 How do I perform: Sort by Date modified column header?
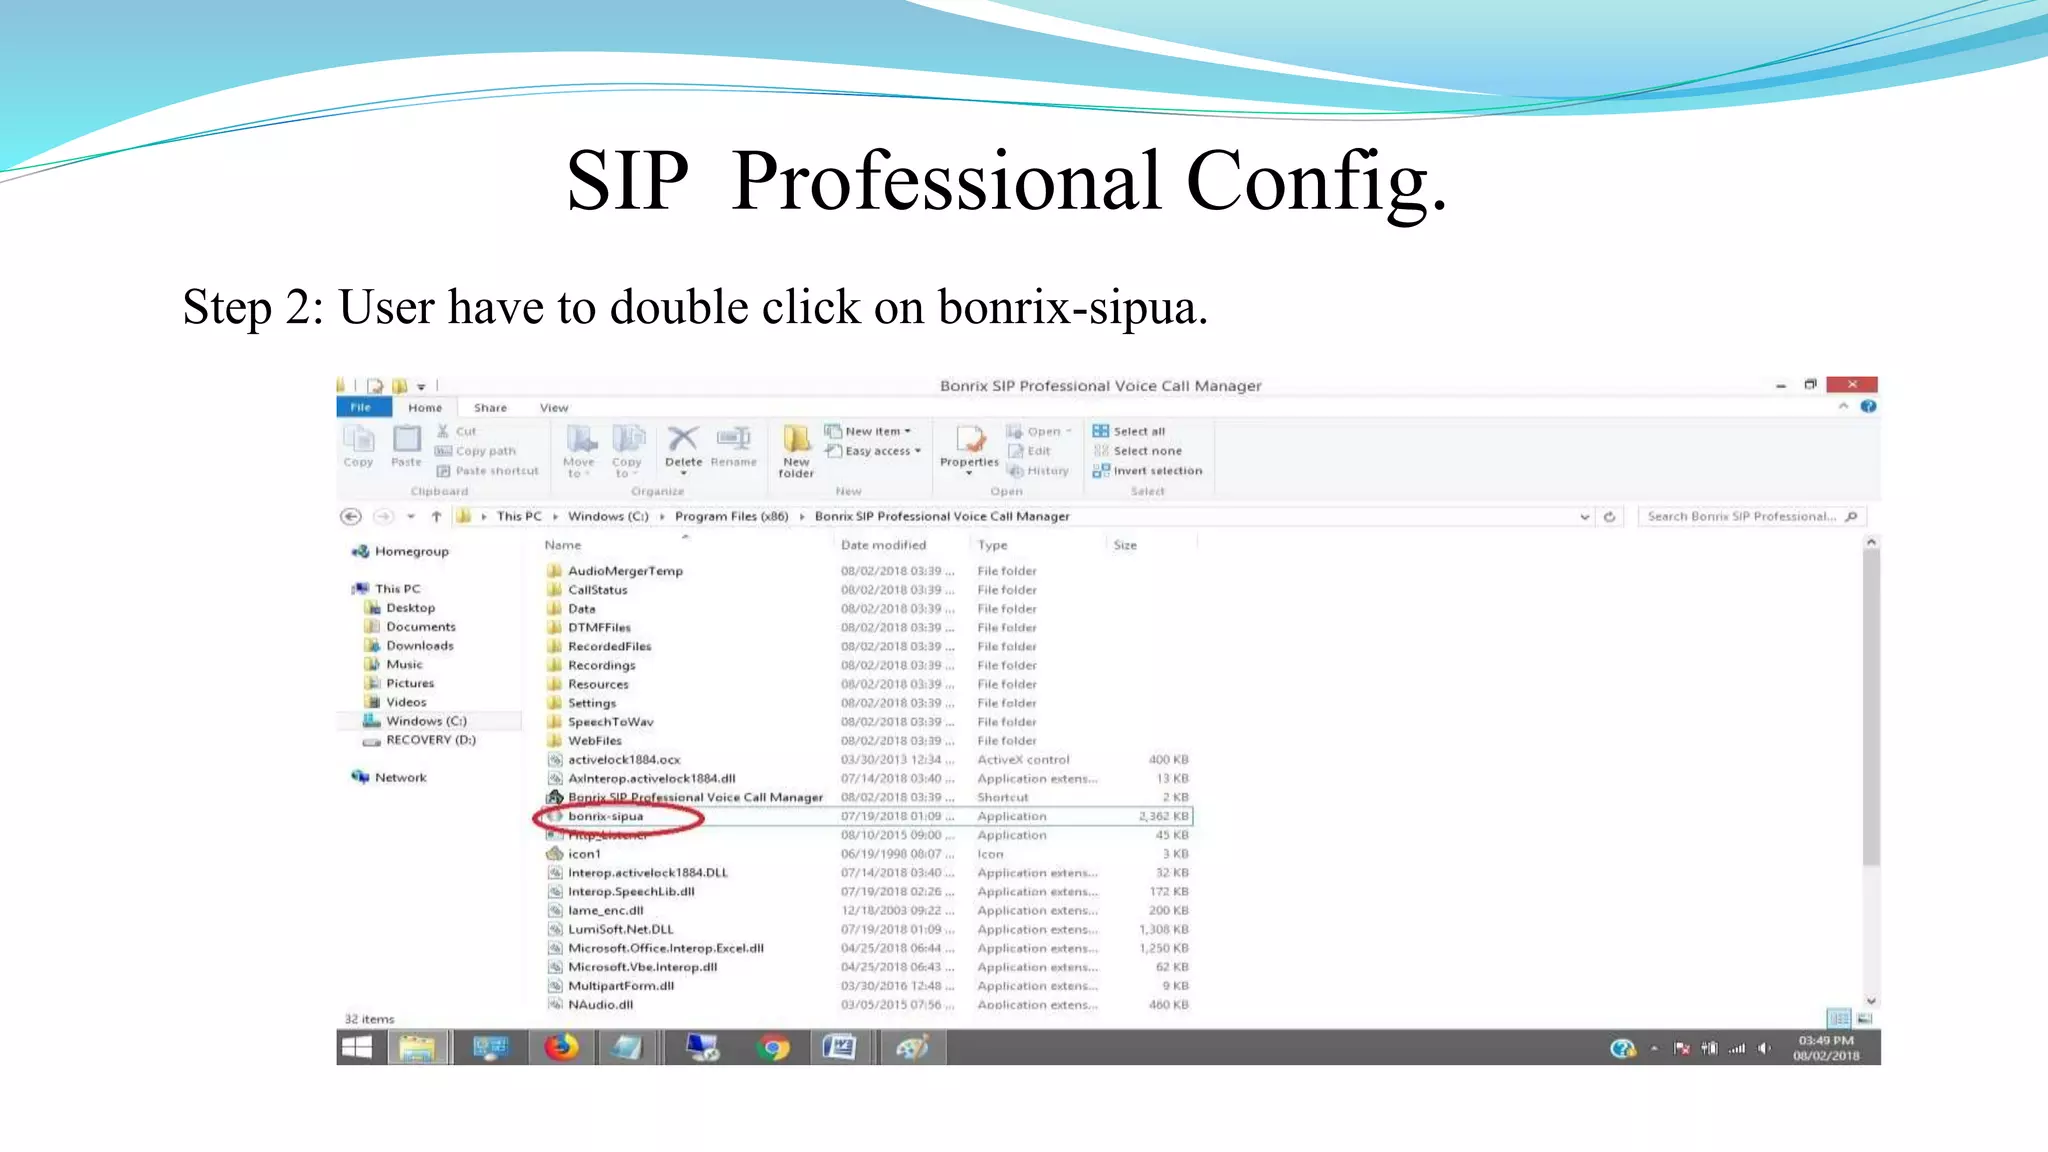pyautogui.click(x=883, y=545)
